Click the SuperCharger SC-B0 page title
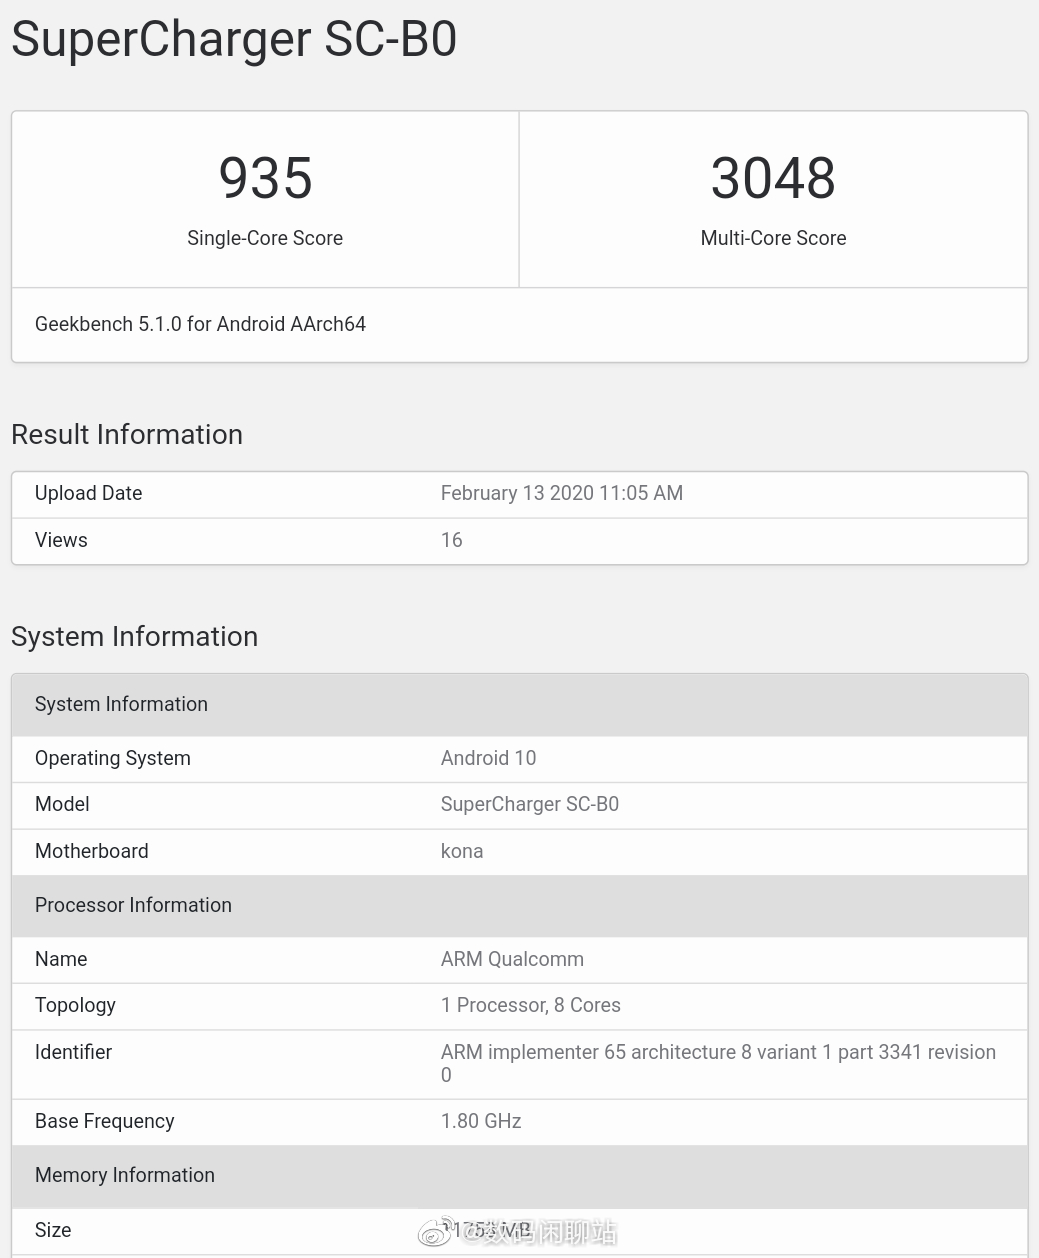 point(234,39)
